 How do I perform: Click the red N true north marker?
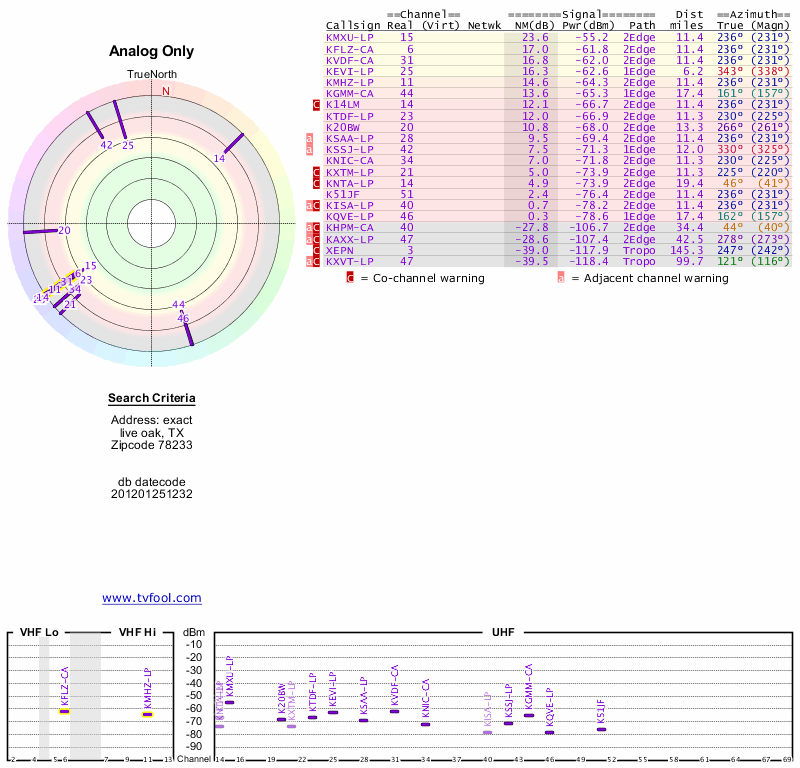click(x=166, y=91)
